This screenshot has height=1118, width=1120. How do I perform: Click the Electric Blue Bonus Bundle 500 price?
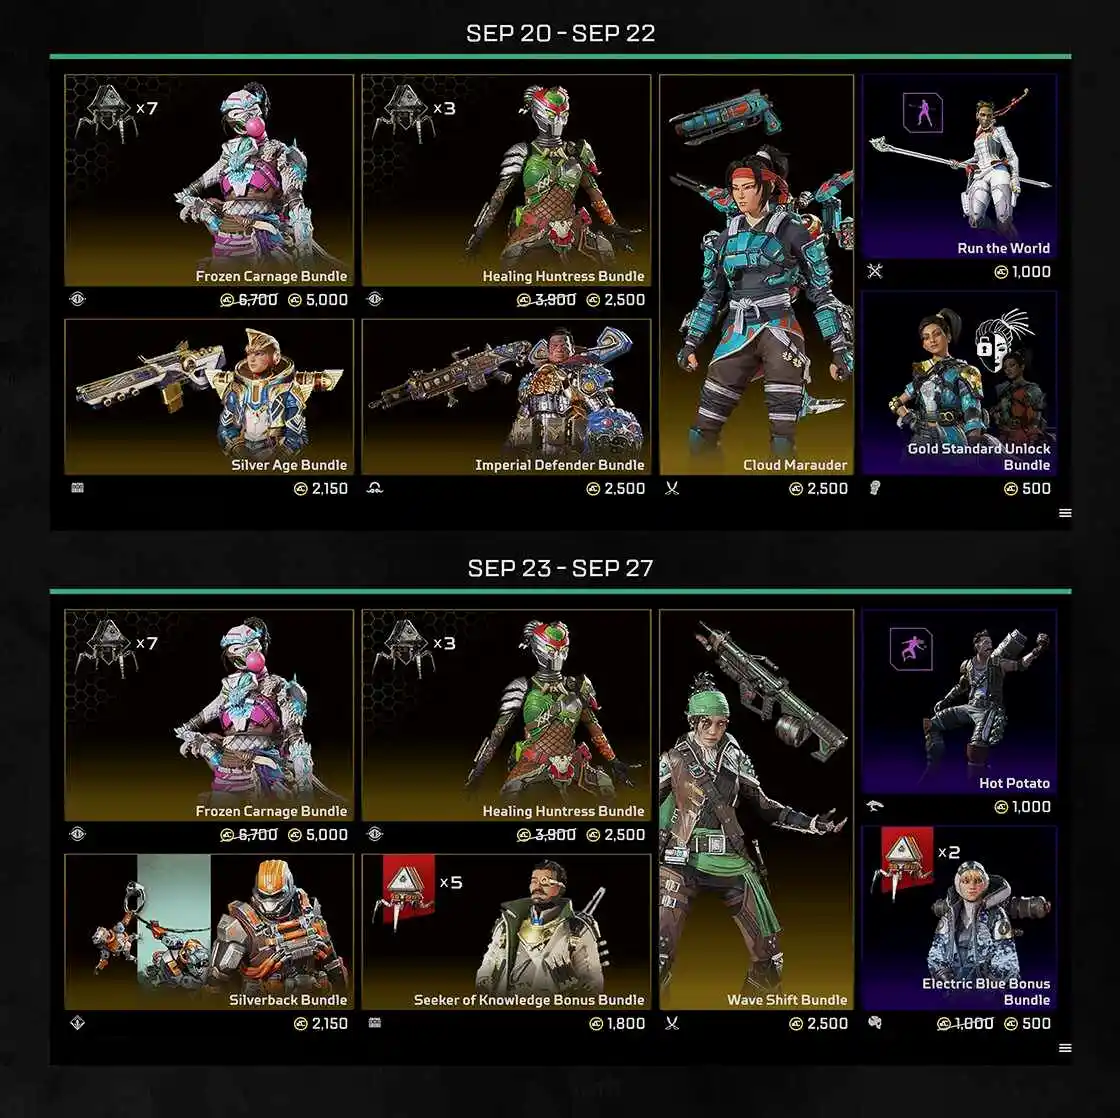point(1028,1024)
